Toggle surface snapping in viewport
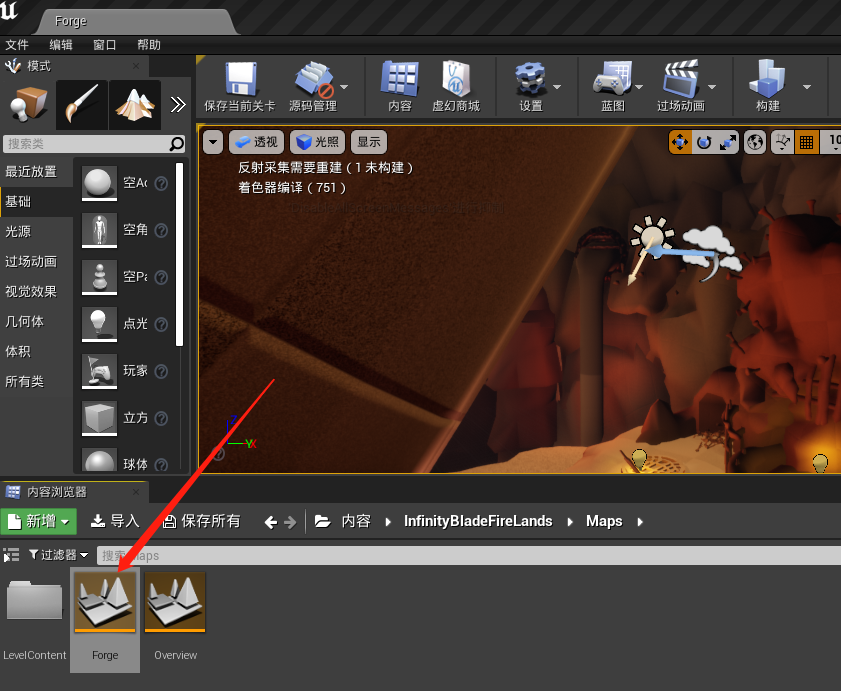This screenshot has width=841, height=691. [783, 142]
